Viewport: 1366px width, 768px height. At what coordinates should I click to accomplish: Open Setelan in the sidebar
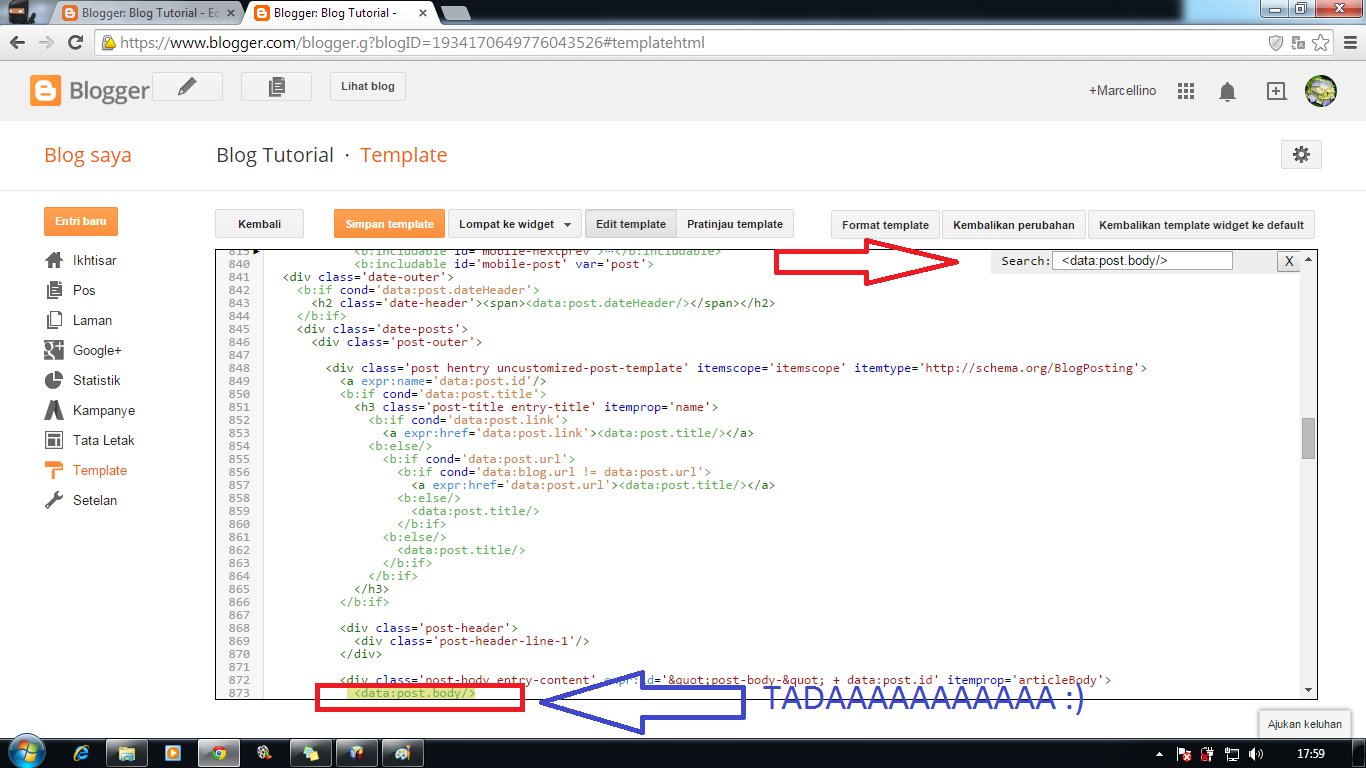coord(95,500)
